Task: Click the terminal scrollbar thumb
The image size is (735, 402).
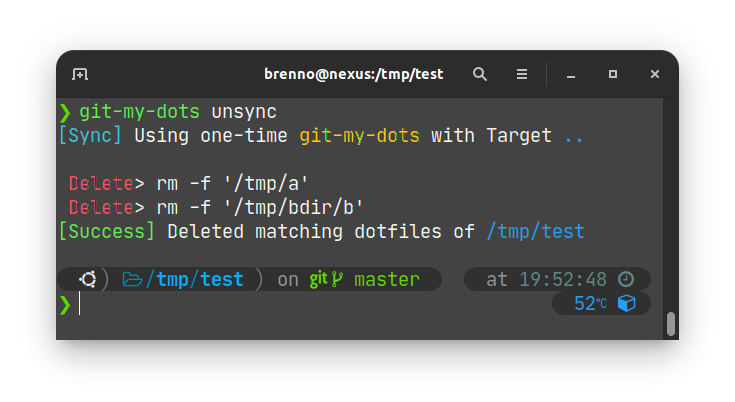Action: pyautogui.click(x=671, y=324)
